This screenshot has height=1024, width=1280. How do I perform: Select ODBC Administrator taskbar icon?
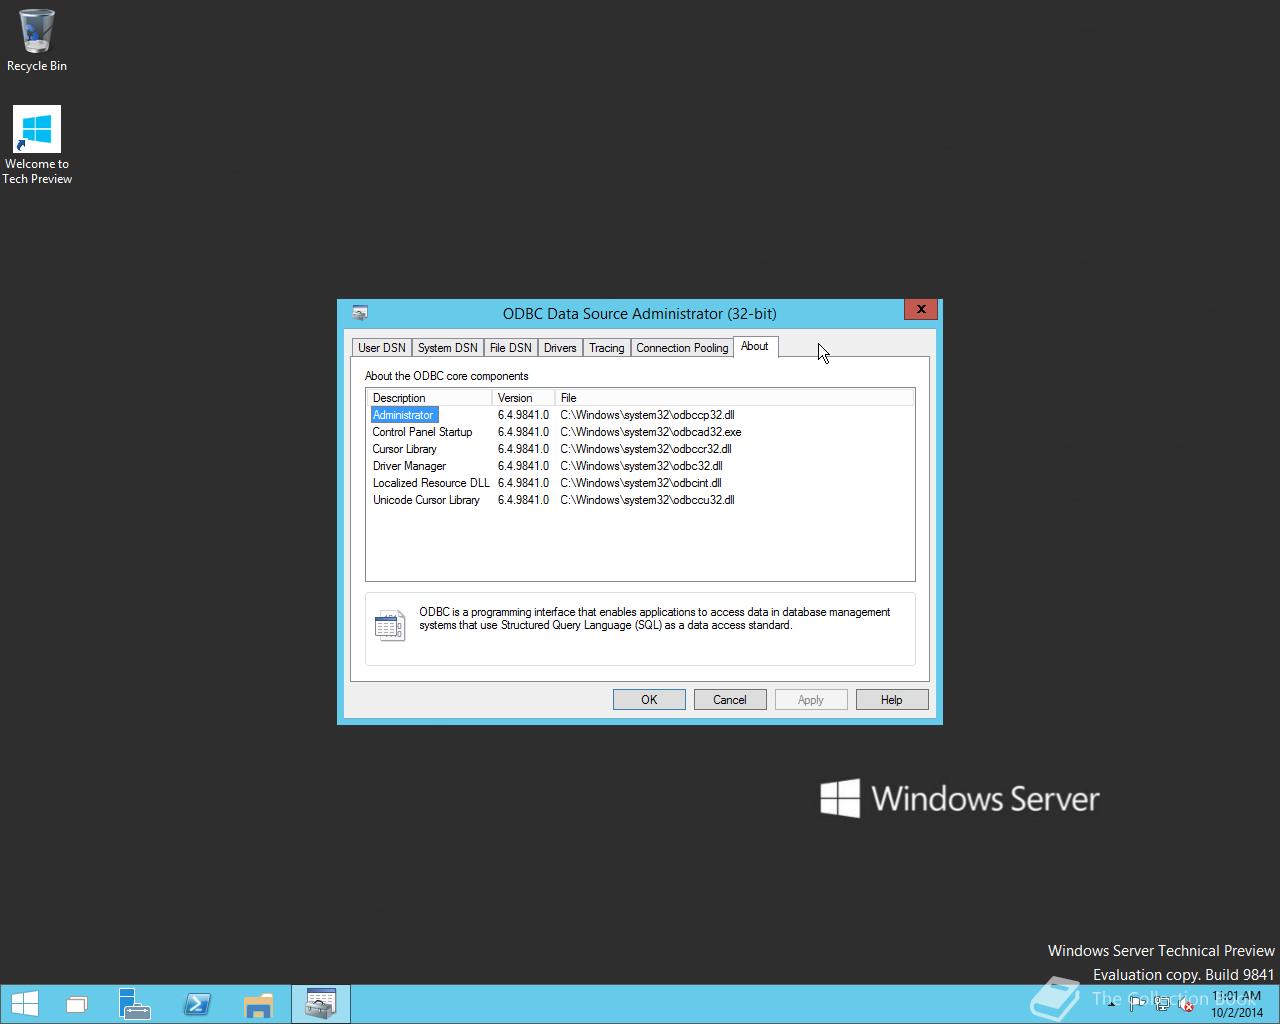321,1004
